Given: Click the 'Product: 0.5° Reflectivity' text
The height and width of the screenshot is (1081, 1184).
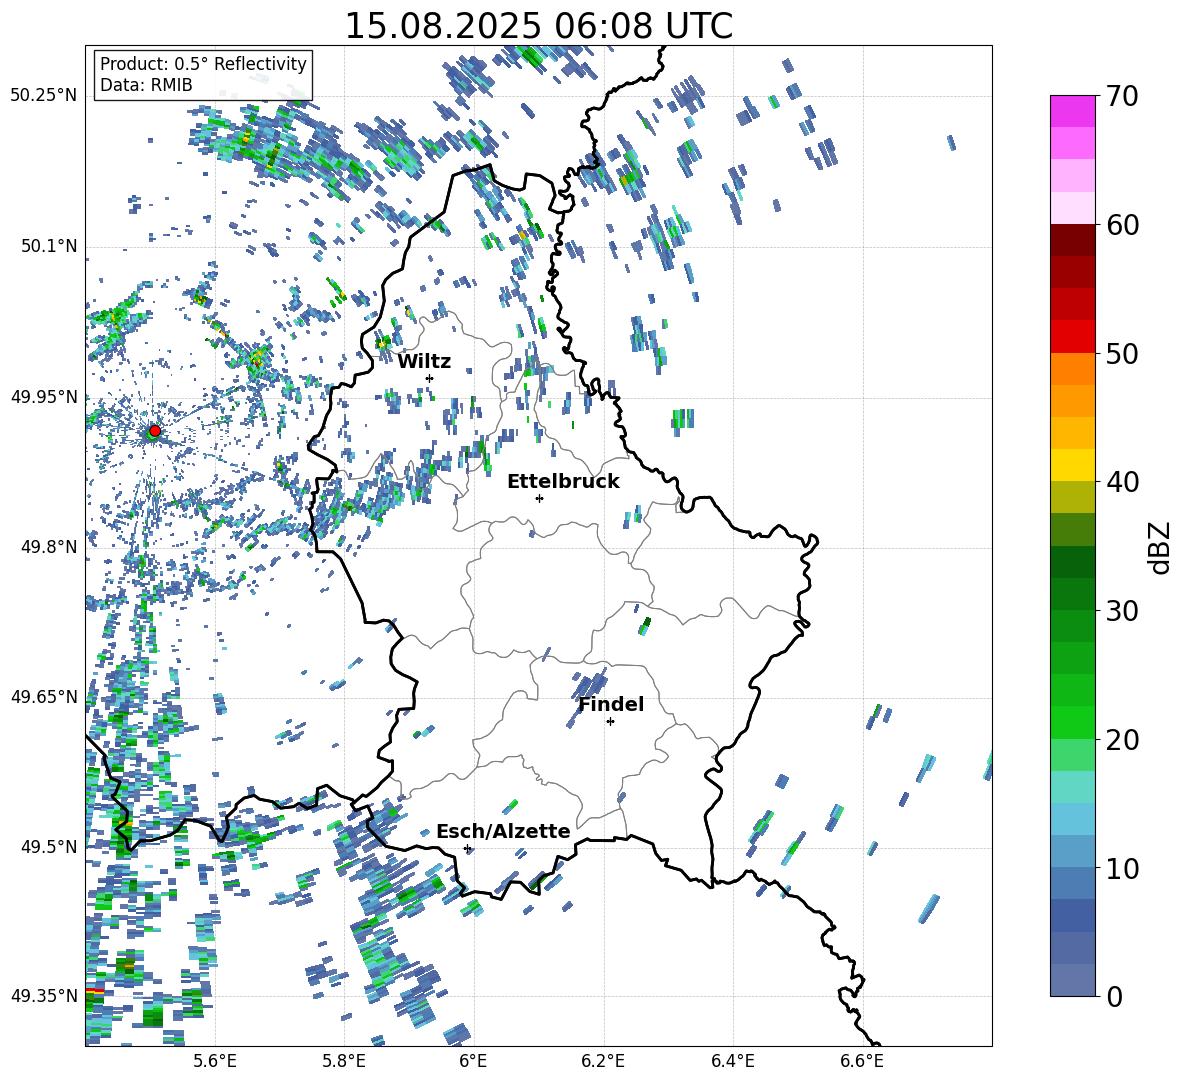Looking at the screenshot, I should click(x=203, y=64).
